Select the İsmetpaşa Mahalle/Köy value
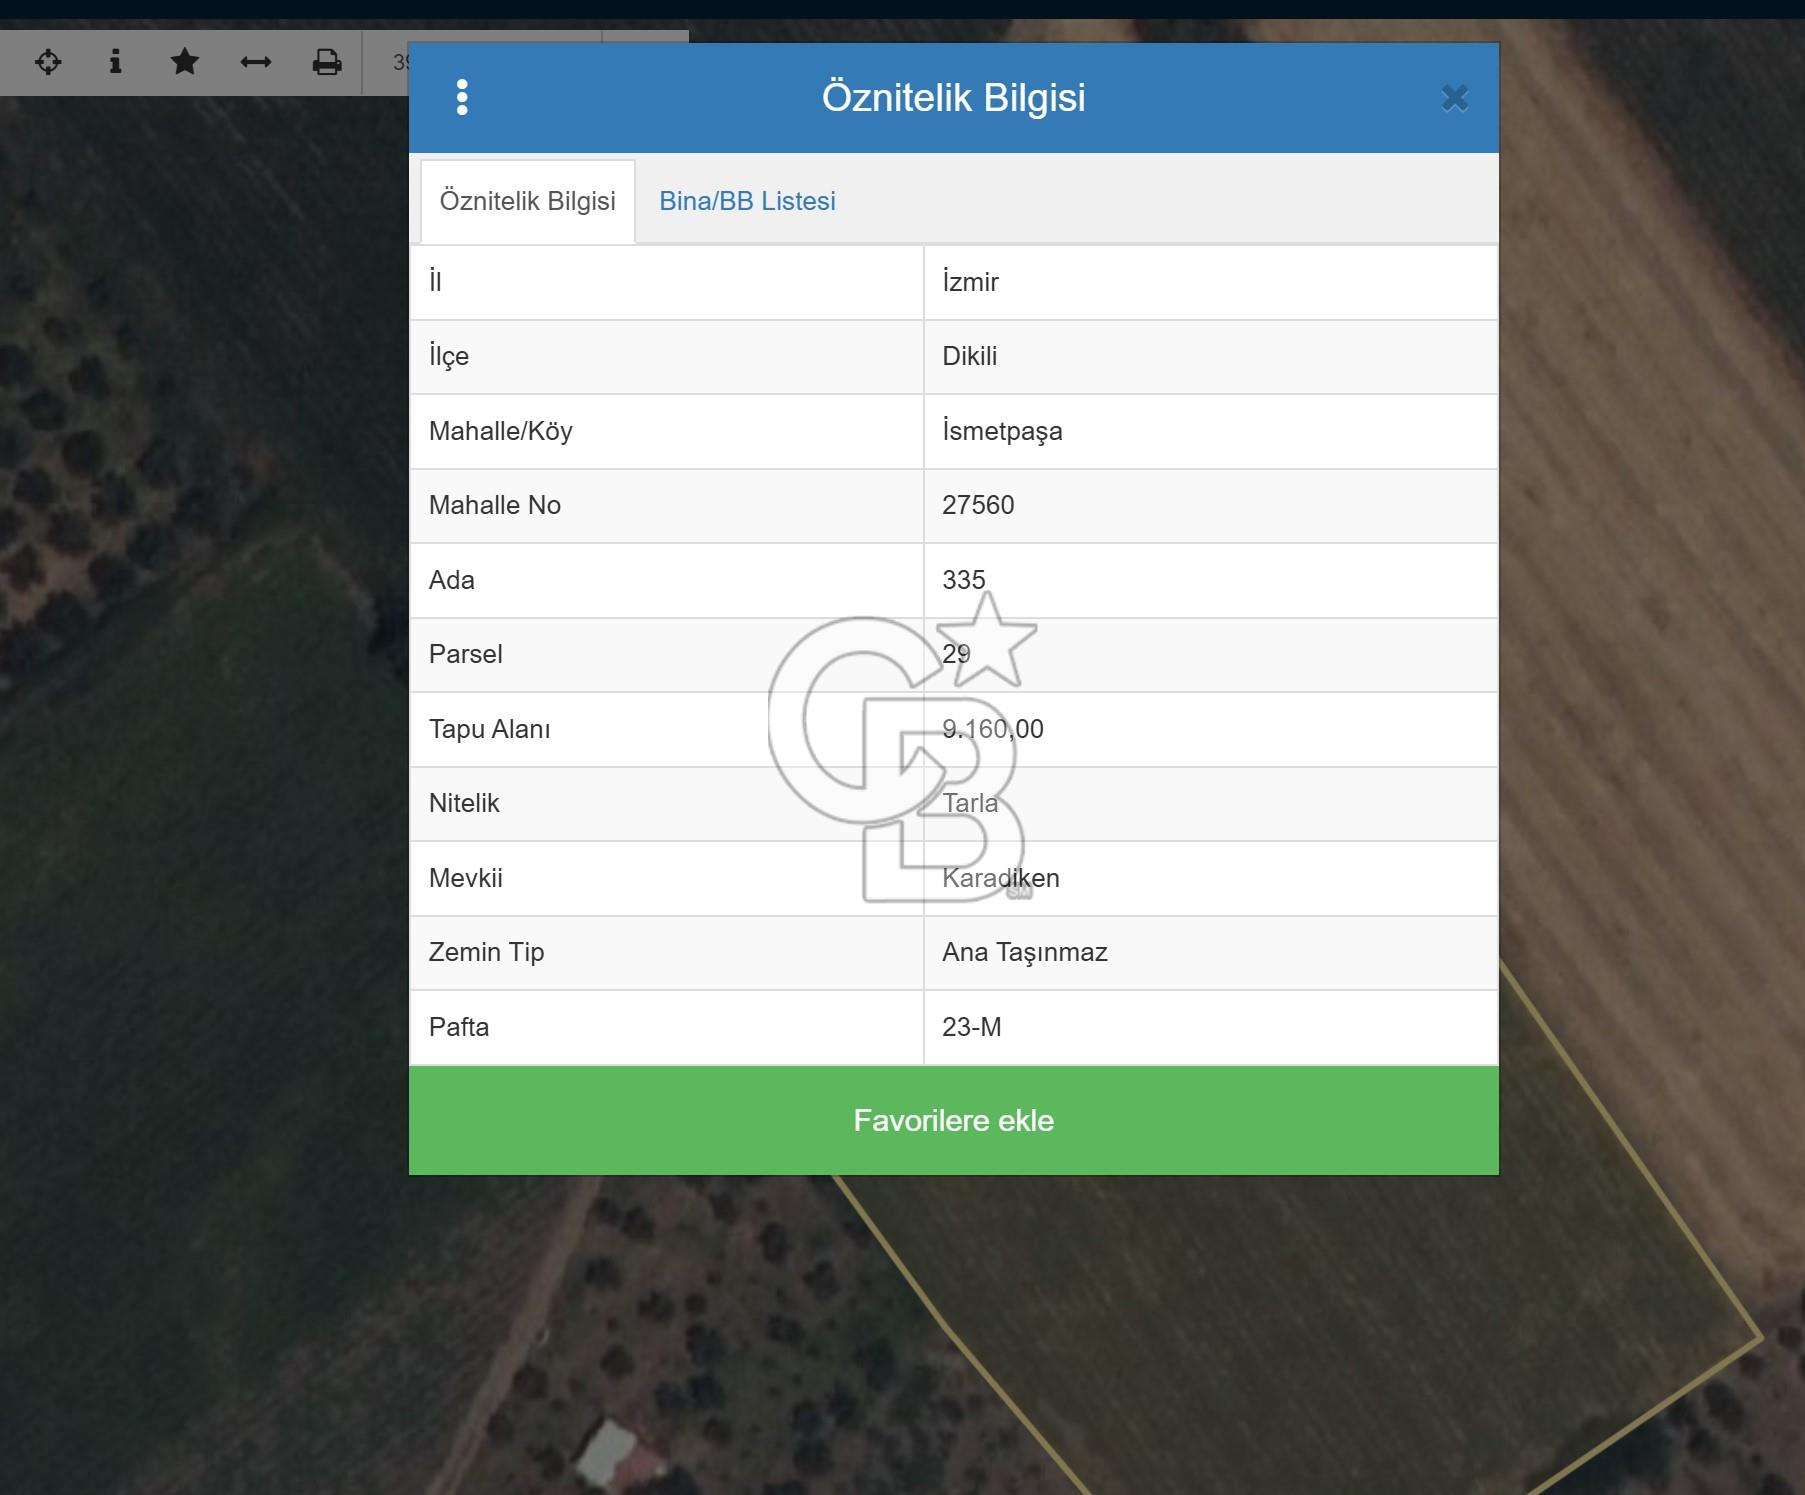Image resolution: width=1805 pixels, height=1495 pixels. click(1002, 431)
